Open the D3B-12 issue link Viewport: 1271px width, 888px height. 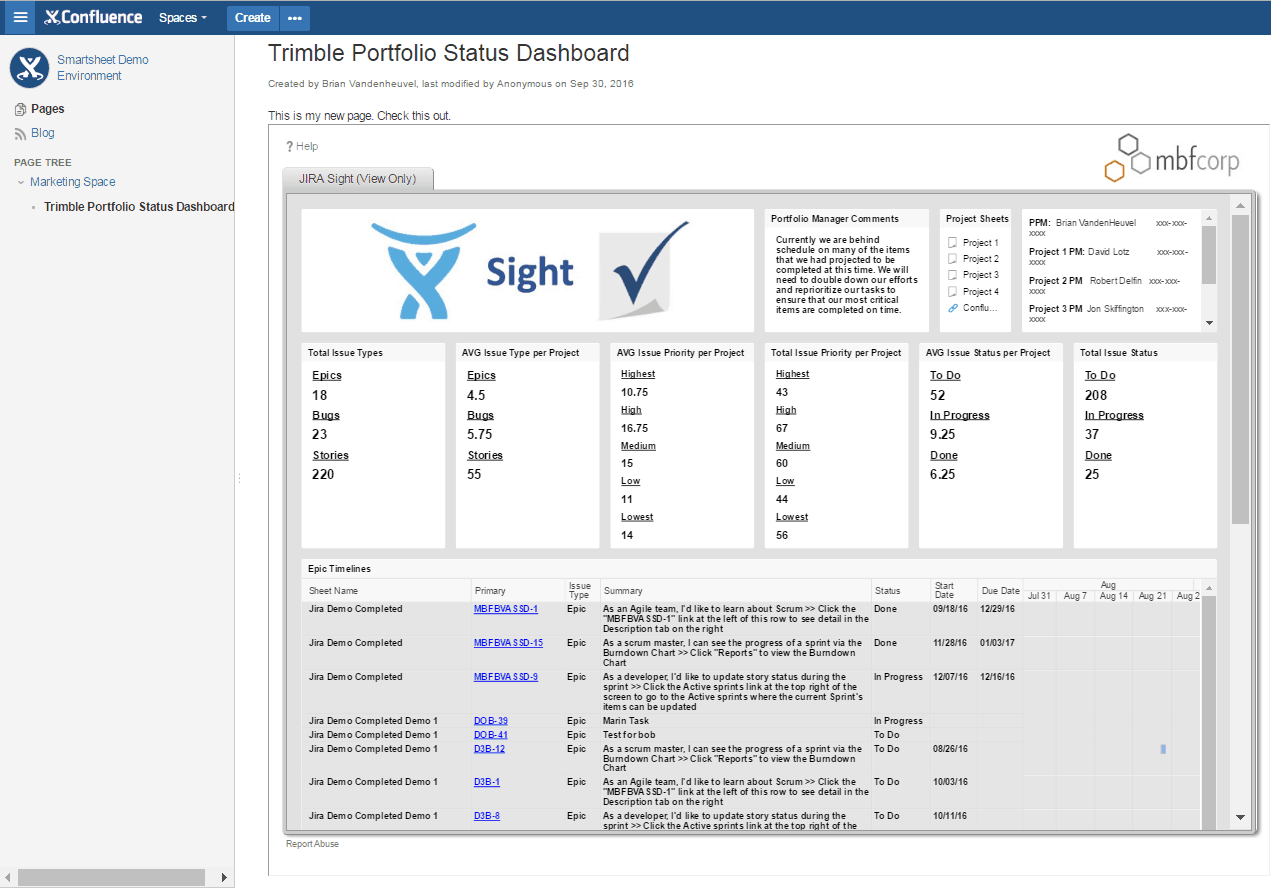tap(489, 749)
